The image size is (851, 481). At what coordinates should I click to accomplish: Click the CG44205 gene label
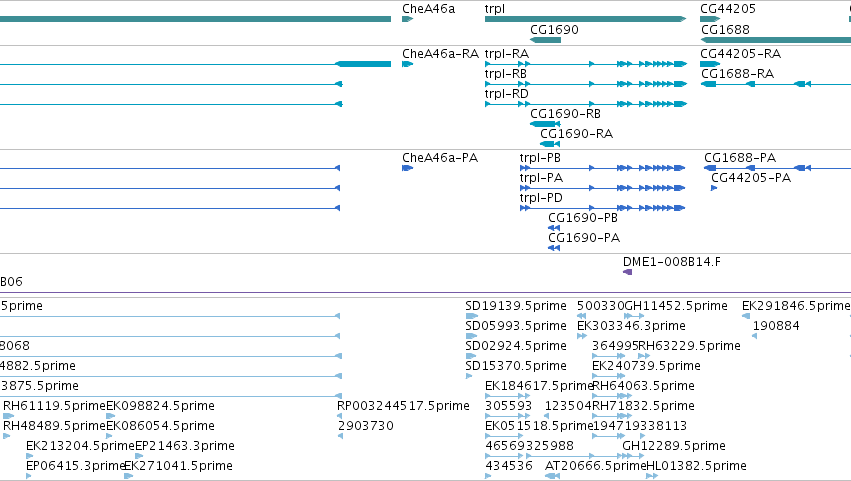tap(727, 9)
